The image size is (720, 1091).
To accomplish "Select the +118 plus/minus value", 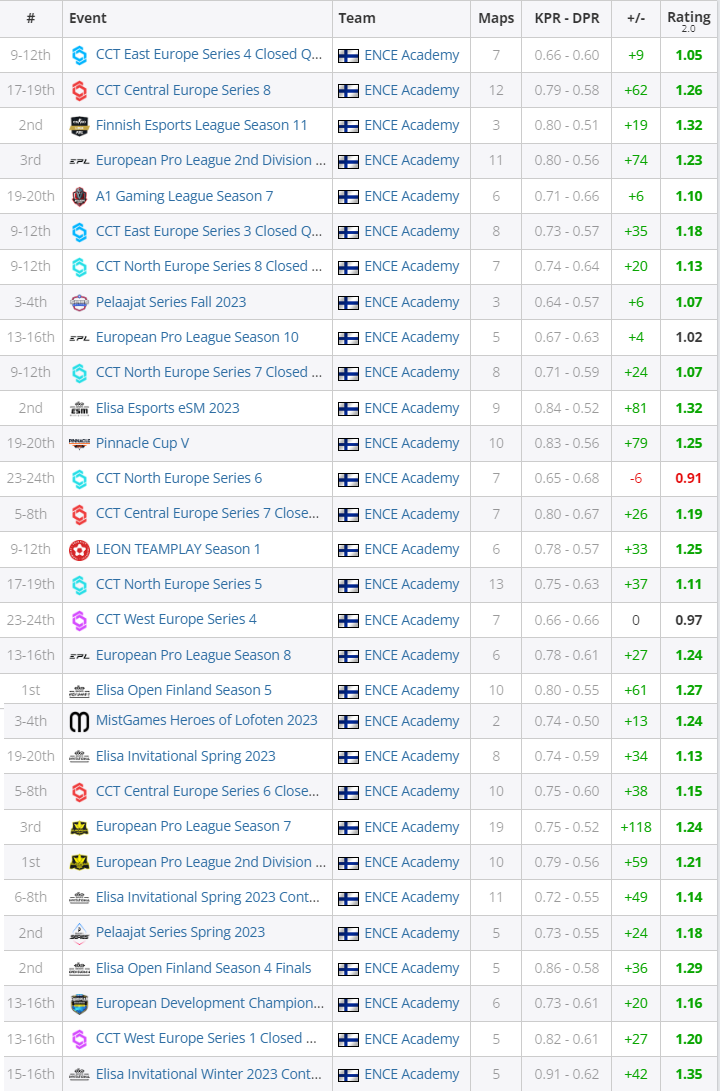I will 636,827.
